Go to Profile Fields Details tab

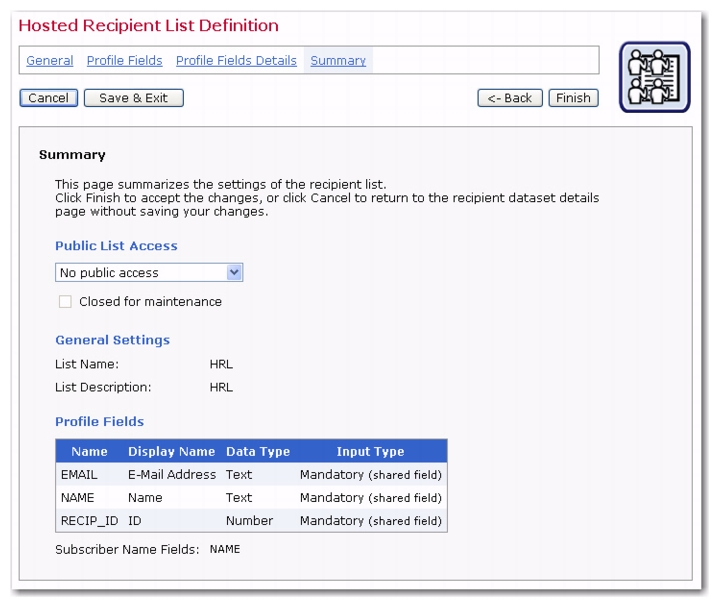236,61
